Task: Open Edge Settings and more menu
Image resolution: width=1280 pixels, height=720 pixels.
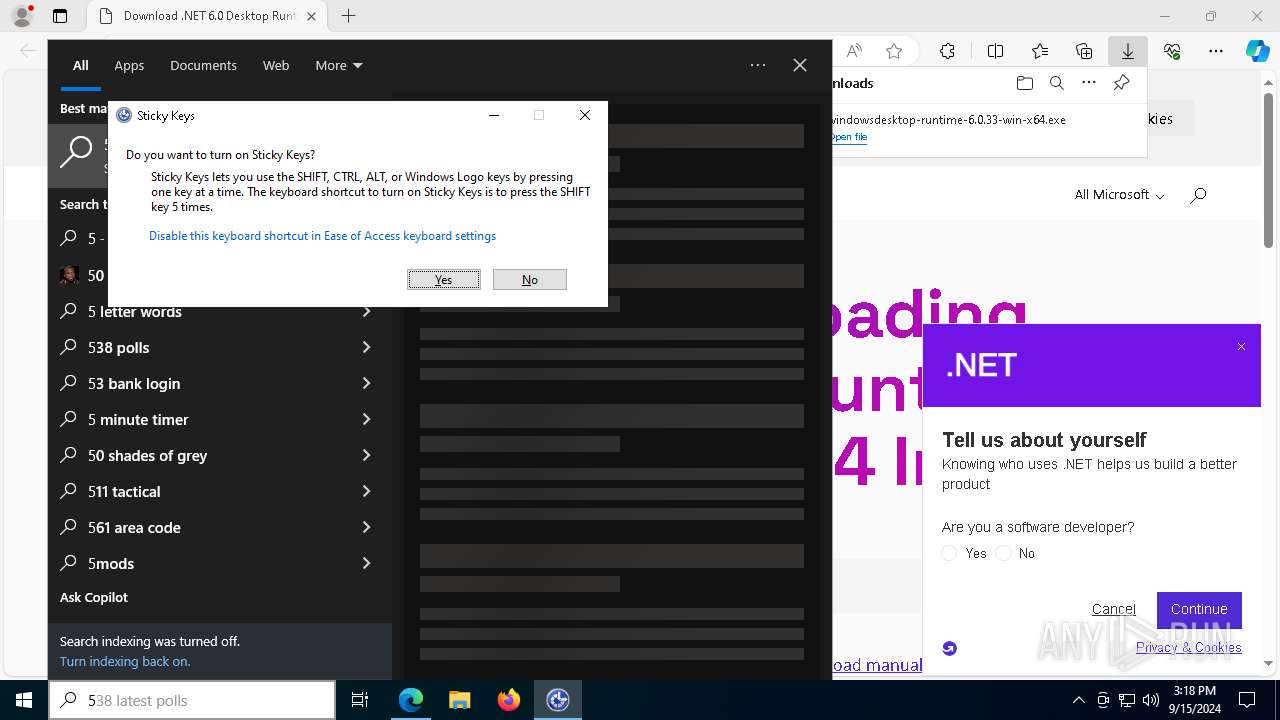Action: coord(1216,51)
